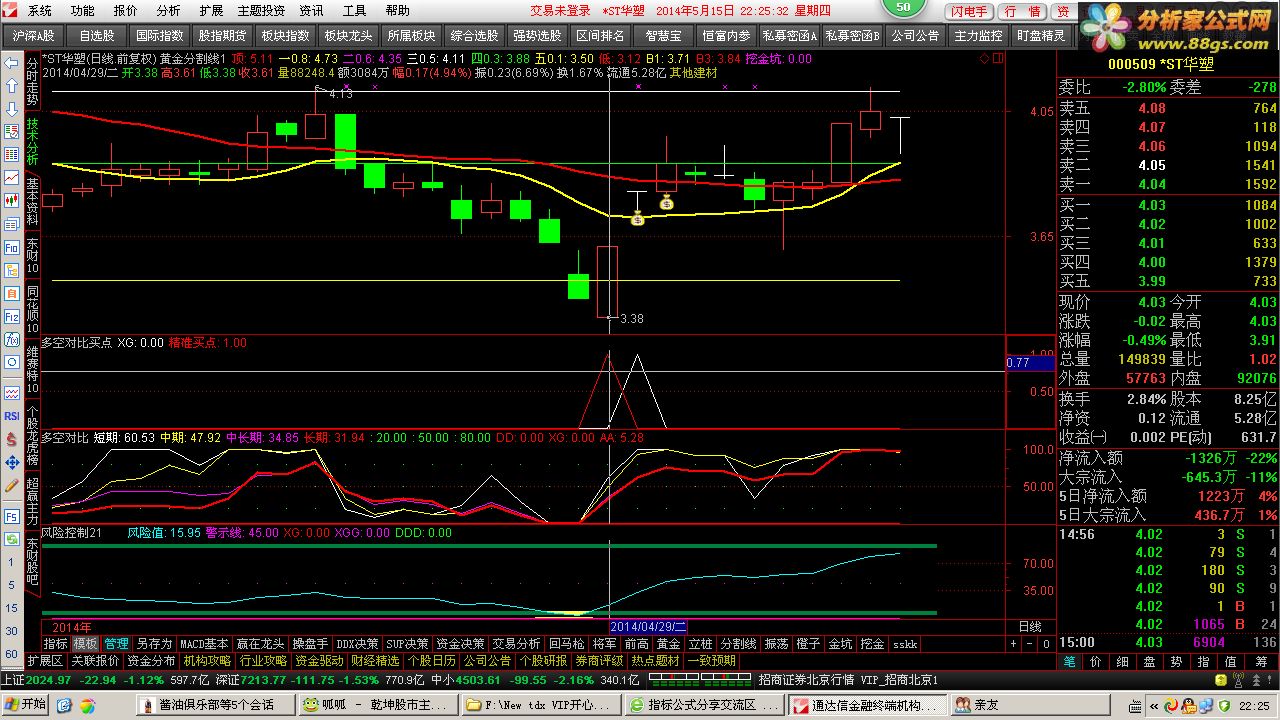Select the blue four-way move arrows icon
Viewport: 1280px width, 720px height.
(x=11, y=463)
